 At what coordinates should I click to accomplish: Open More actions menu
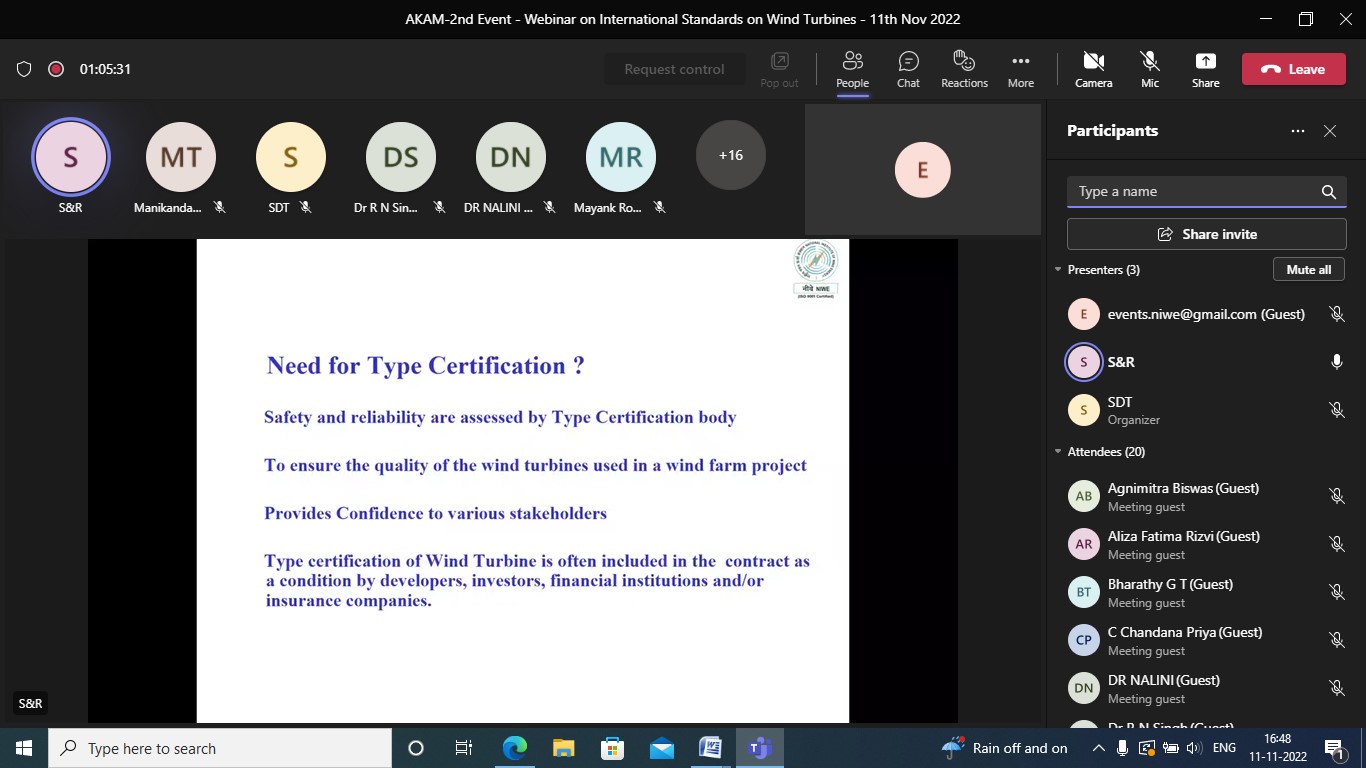(x=1020, y=69)
